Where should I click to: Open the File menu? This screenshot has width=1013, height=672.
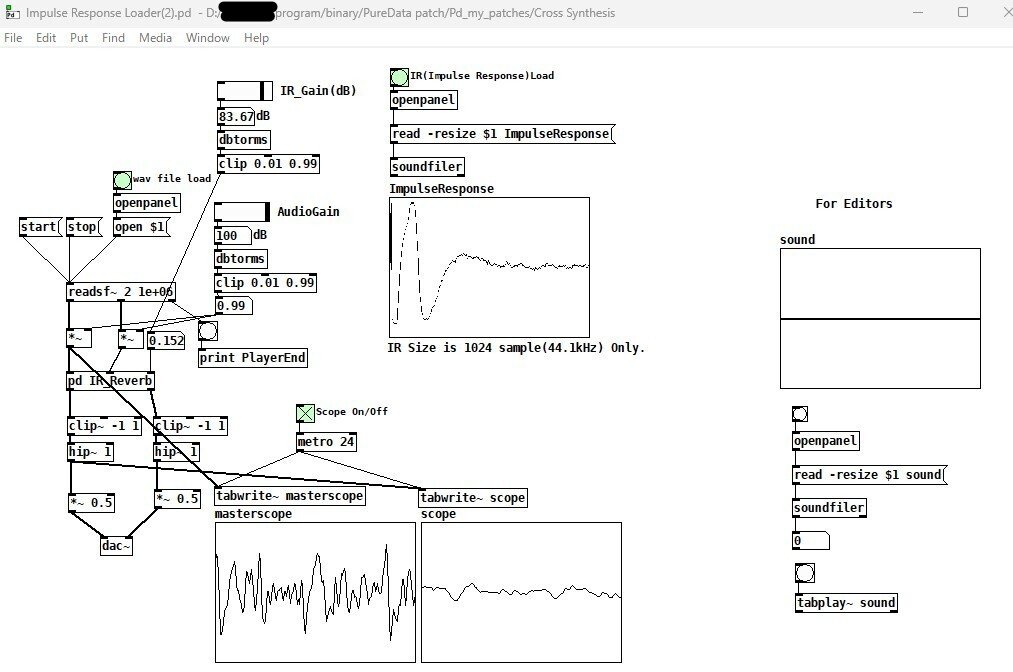pyautogui.click(x=13, y=38)
